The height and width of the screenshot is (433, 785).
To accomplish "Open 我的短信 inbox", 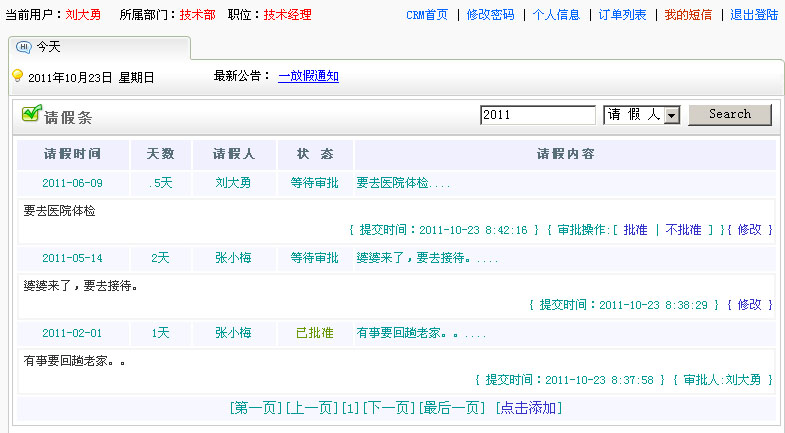I will (x=688, y=15).
